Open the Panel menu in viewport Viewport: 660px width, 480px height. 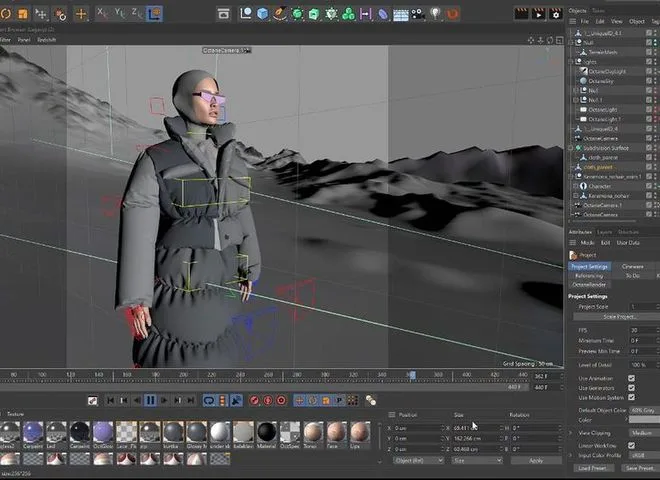23,39
